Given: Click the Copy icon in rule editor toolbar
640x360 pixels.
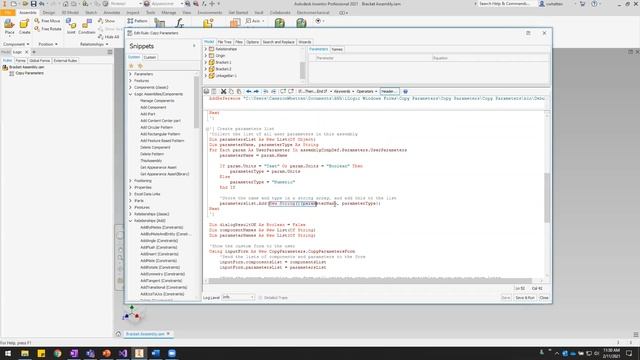Looking at the screenshot, I should tap(231, 91).
